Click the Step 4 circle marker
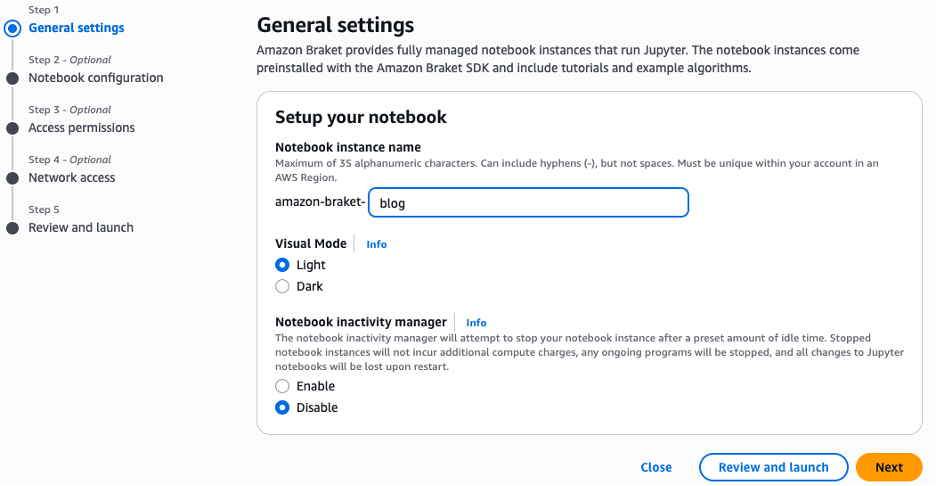The image size is (936, 486). [x=12, y=178]
